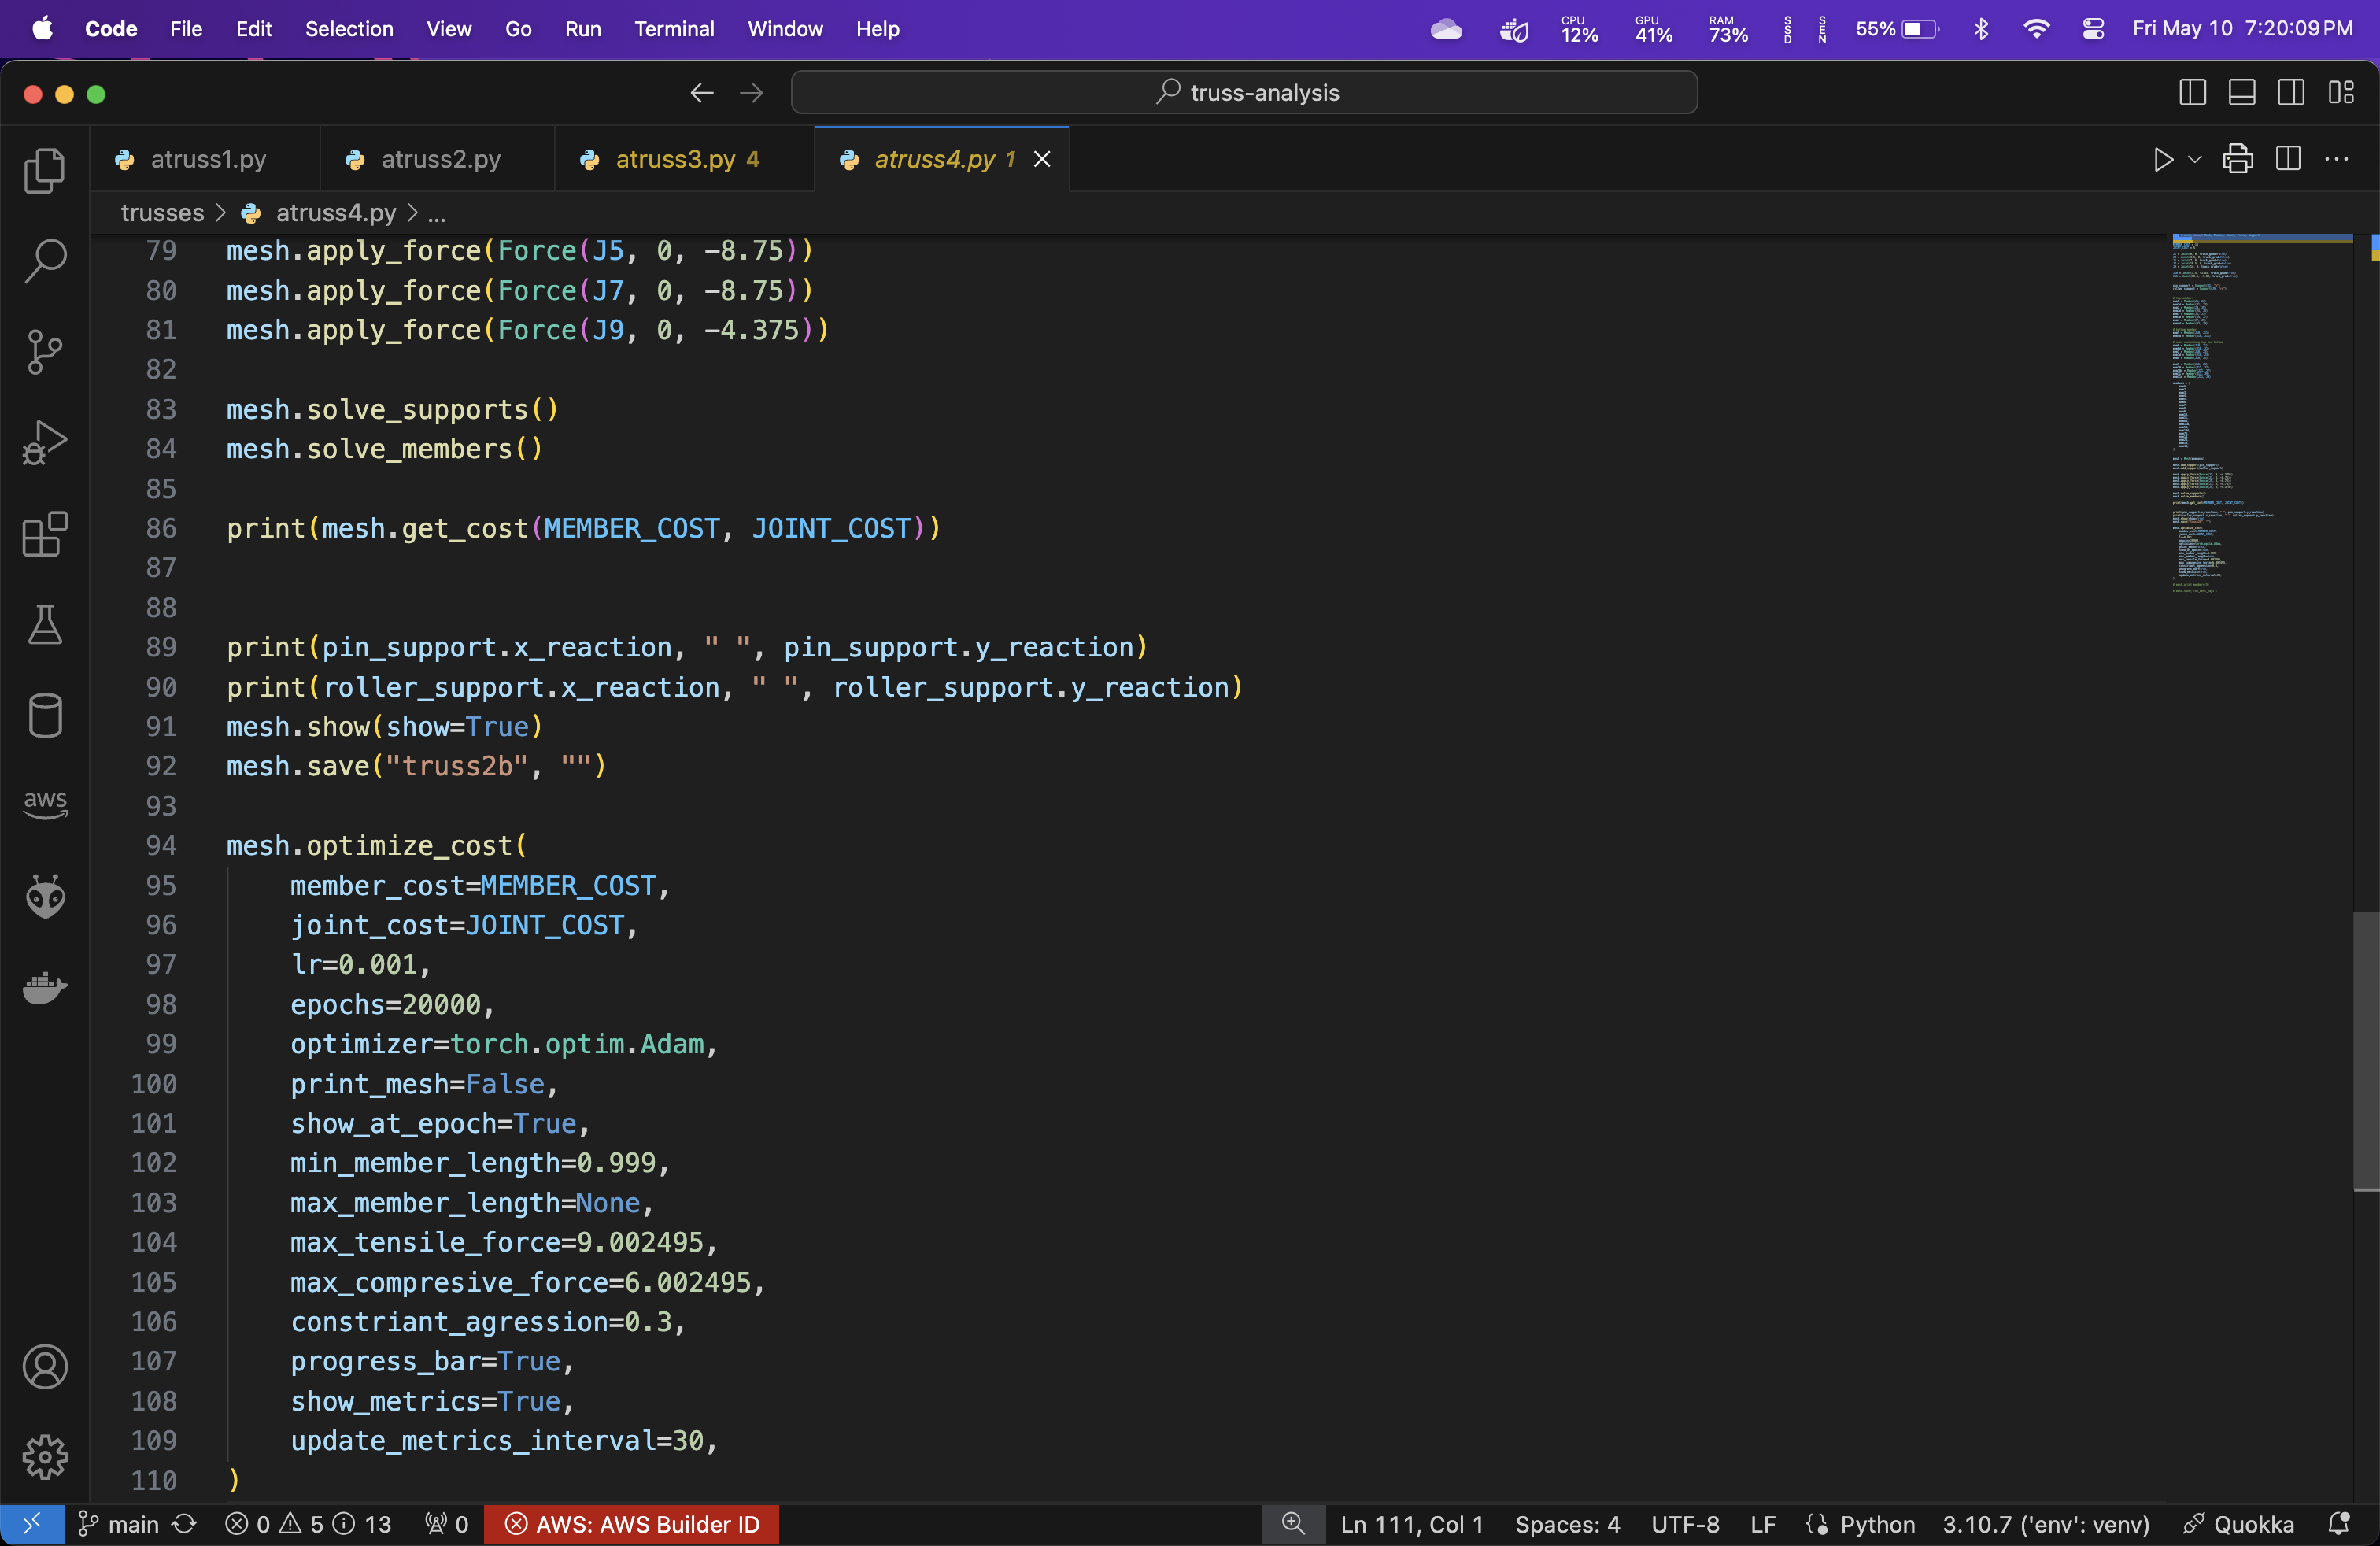Customize editor layout

[2341, 93]
